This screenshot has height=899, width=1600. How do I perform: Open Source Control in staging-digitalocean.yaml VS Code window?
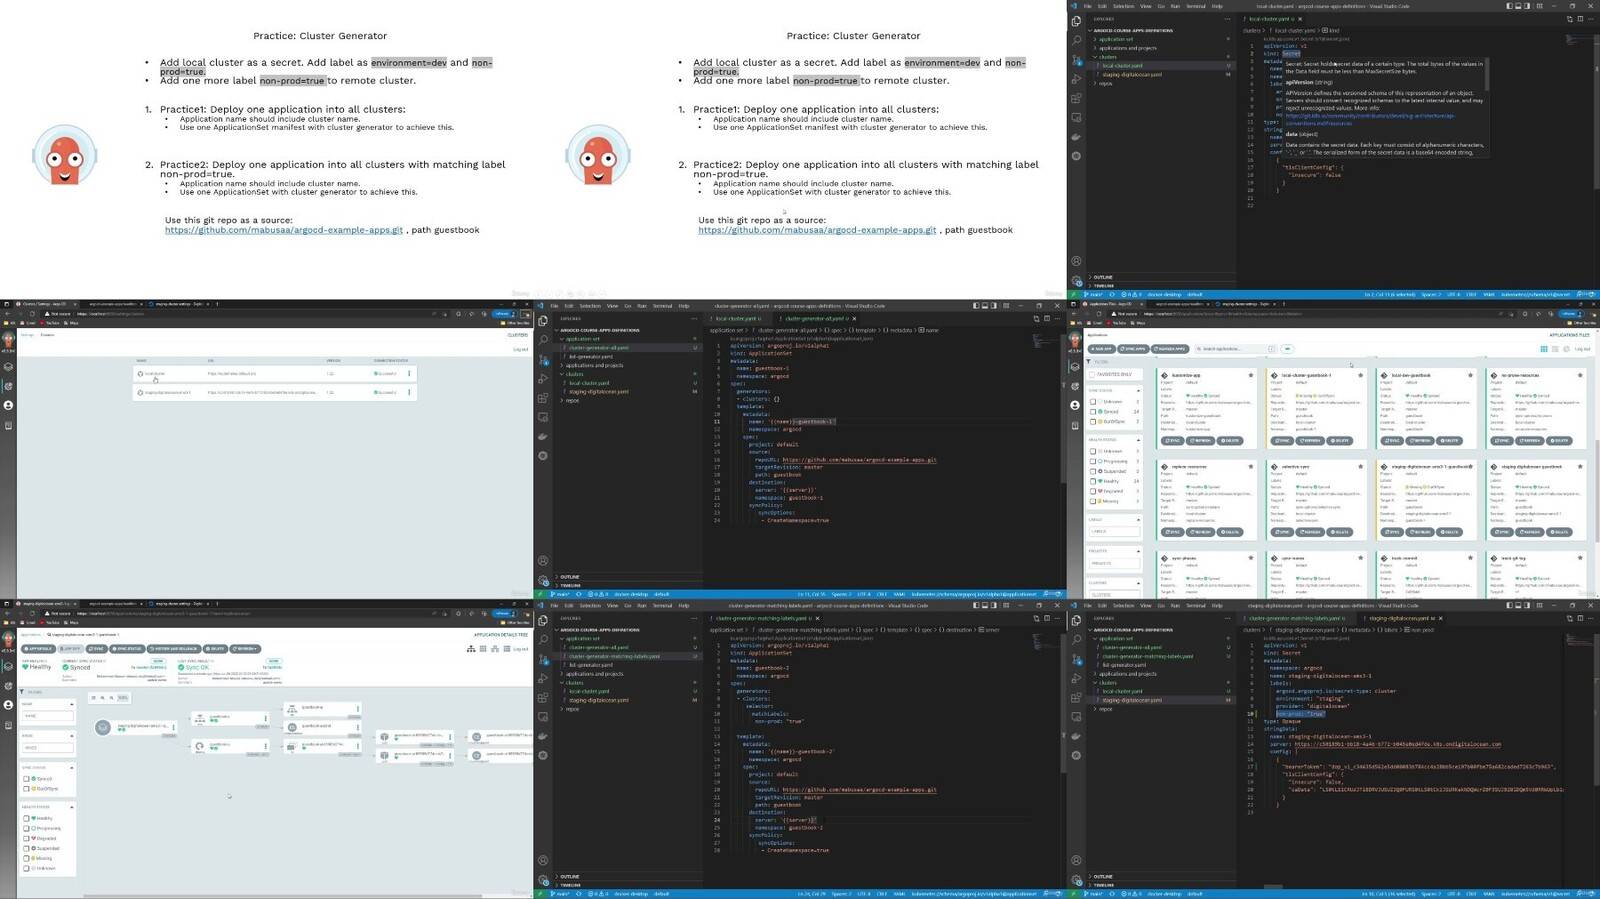coord(1076,659)
